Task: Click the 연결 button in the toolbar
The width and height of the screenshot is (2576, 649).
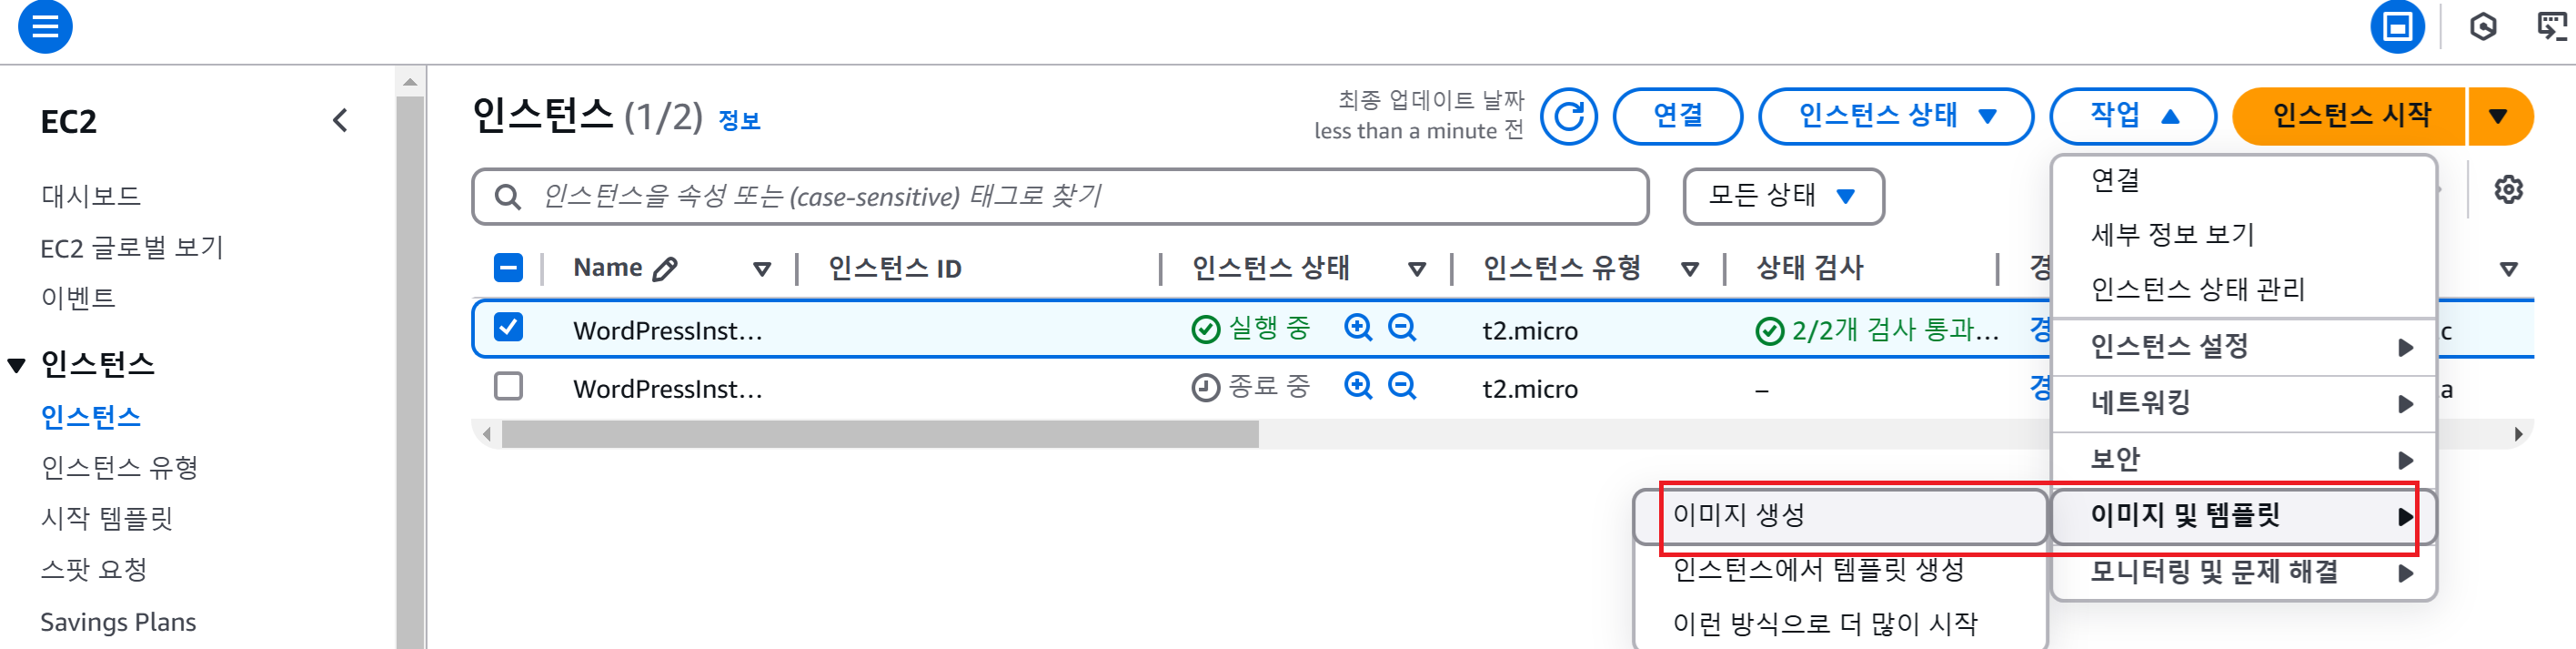Action: click(1677, 116)
